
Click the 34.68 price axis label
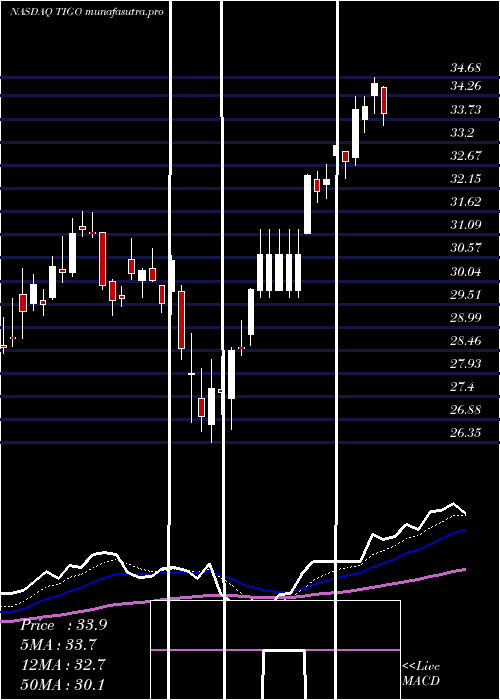point(465,68)
